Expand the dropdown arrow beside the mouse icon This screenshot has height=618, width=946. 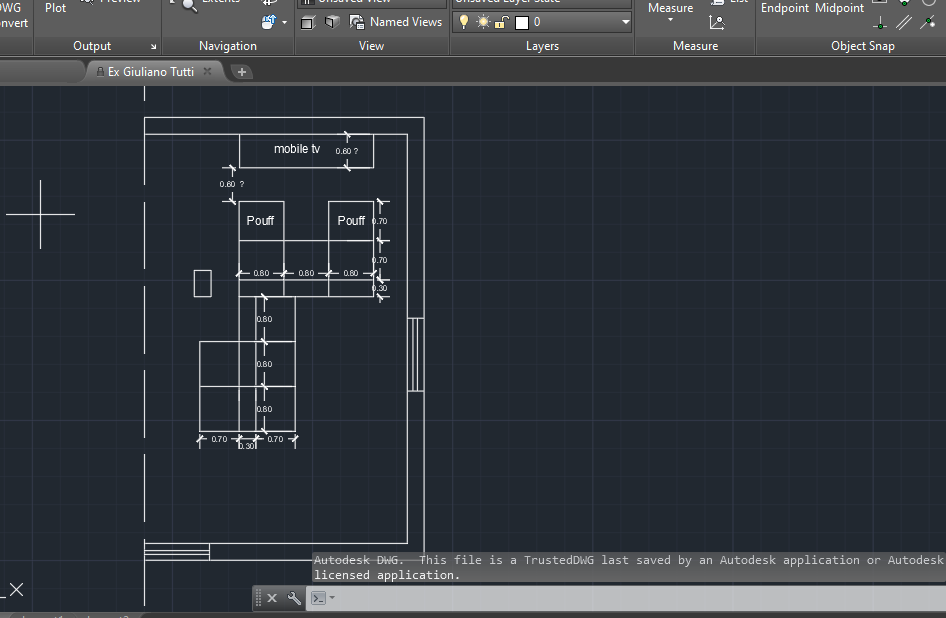[x=284, y=23]
